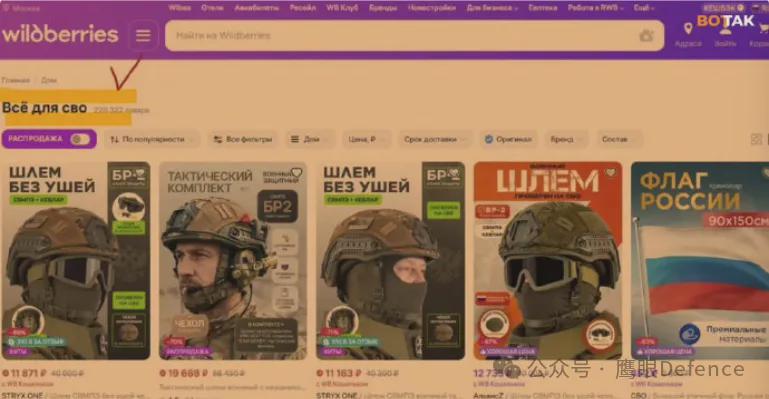Image resolution: width=769 pixels, height=399 pixels.
Task: Open the orange Шлем БР-2 product card
Action: click(x=548, y=261)
